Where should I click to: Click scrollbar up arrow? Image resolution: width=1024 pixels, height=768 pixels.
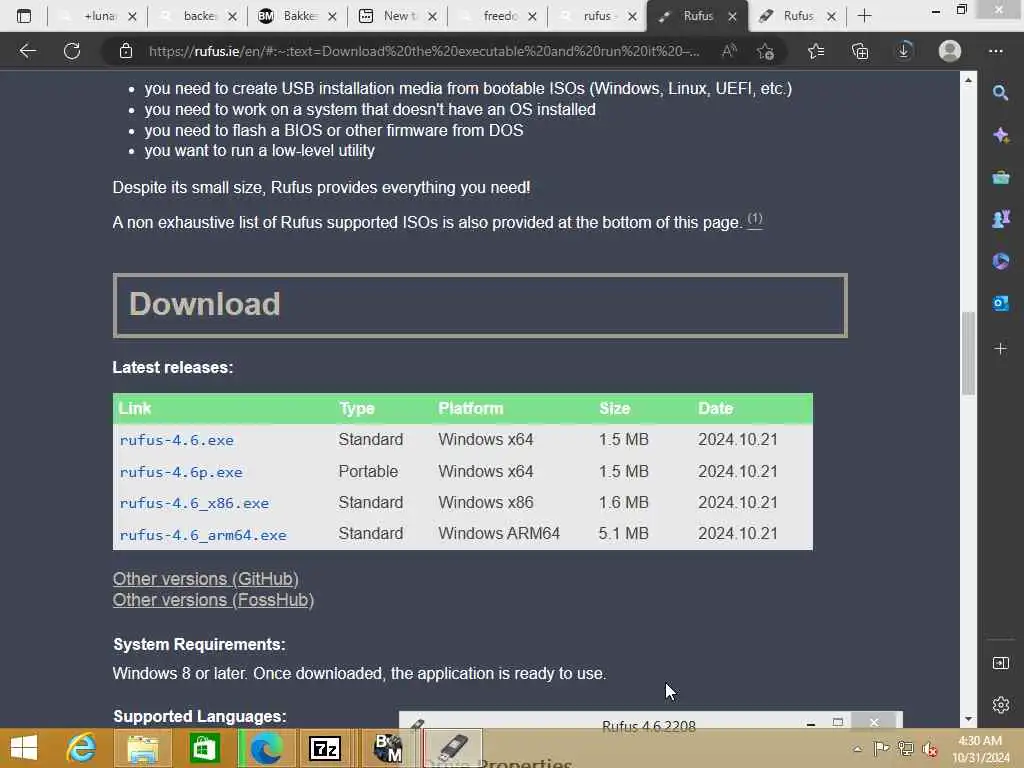pyautogui.click(x=968, y=80)
